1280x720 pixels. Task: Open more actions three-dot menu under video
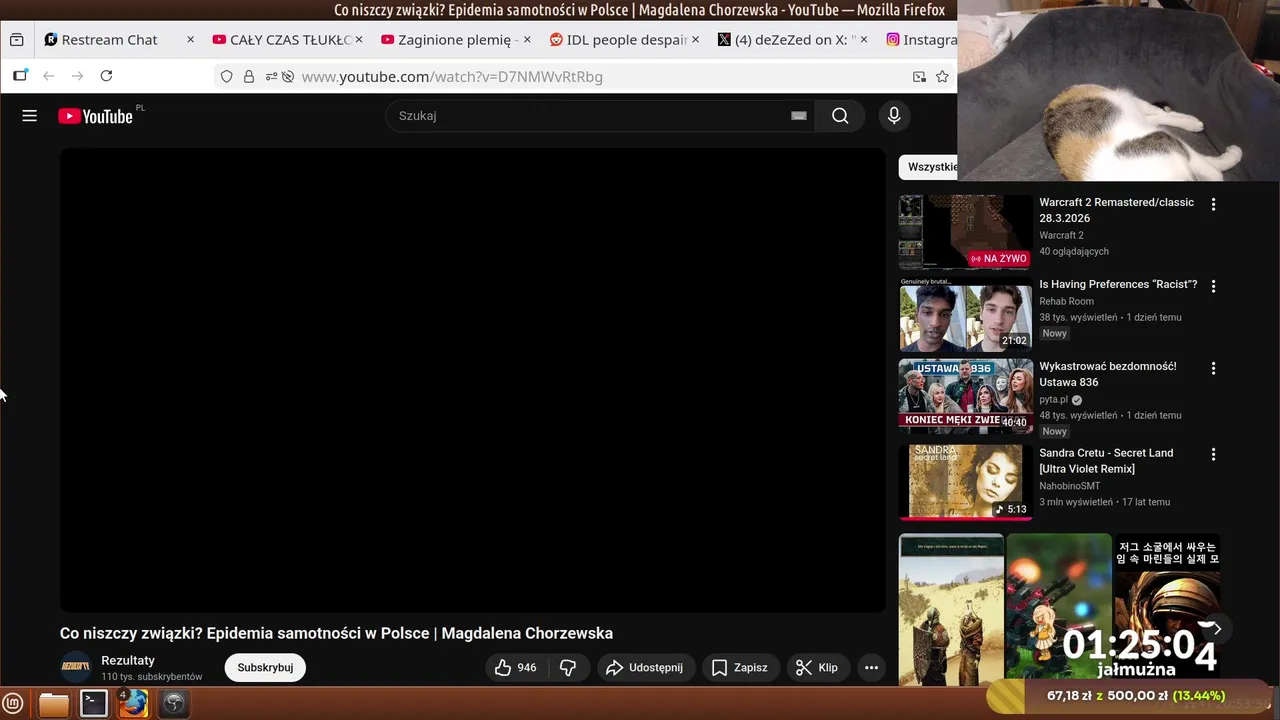click(x=871, y=668)
